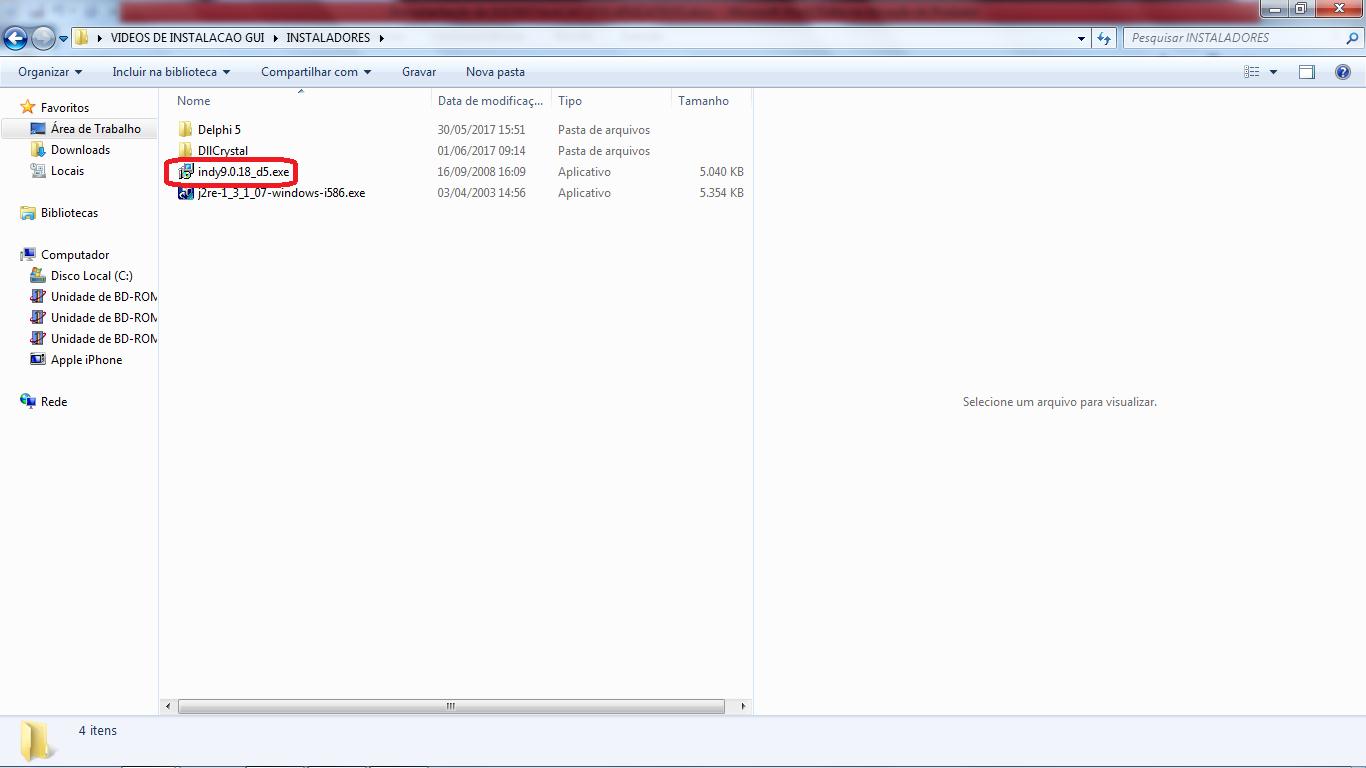
Task: Open the view options dropdown arrow
Action: [1273, 72]
